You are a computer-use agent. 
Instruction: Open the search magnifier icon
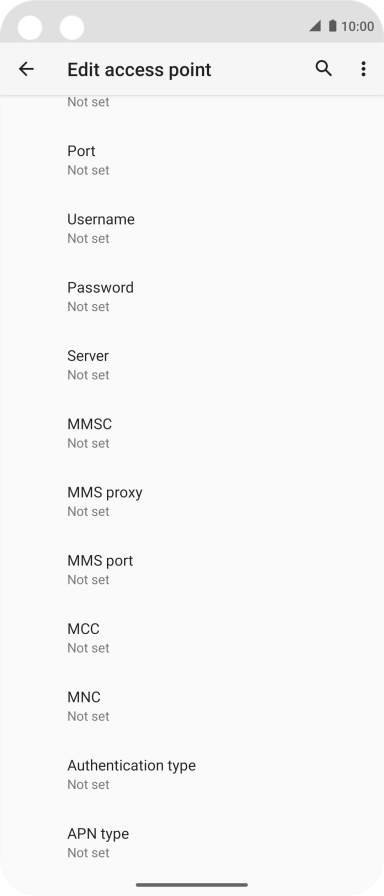[323, 69]
